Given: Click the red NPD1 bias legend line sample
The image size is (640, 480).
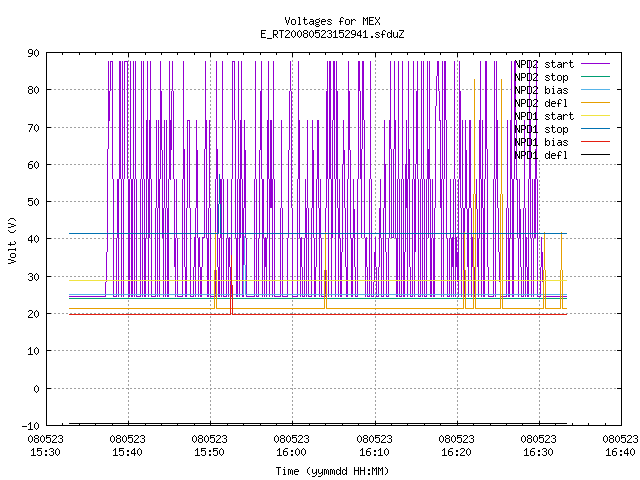Looking at the screenshot, I should click(x=595, y=142).
